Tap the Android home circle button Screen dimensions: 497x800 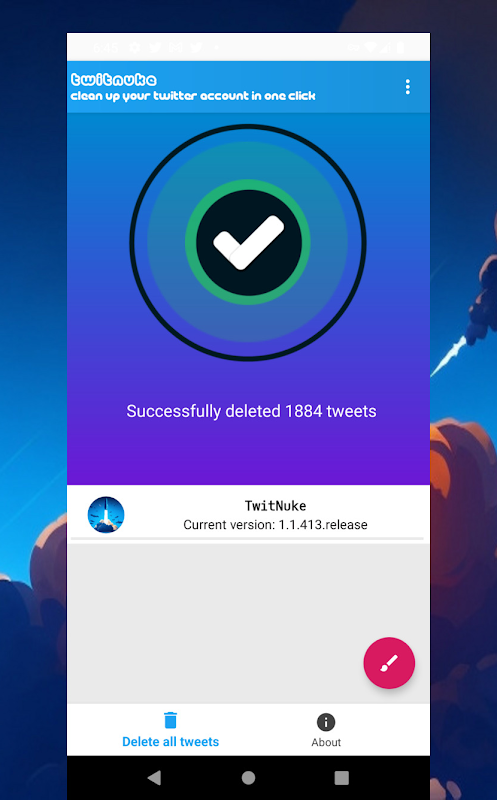[x=248, y=778]
